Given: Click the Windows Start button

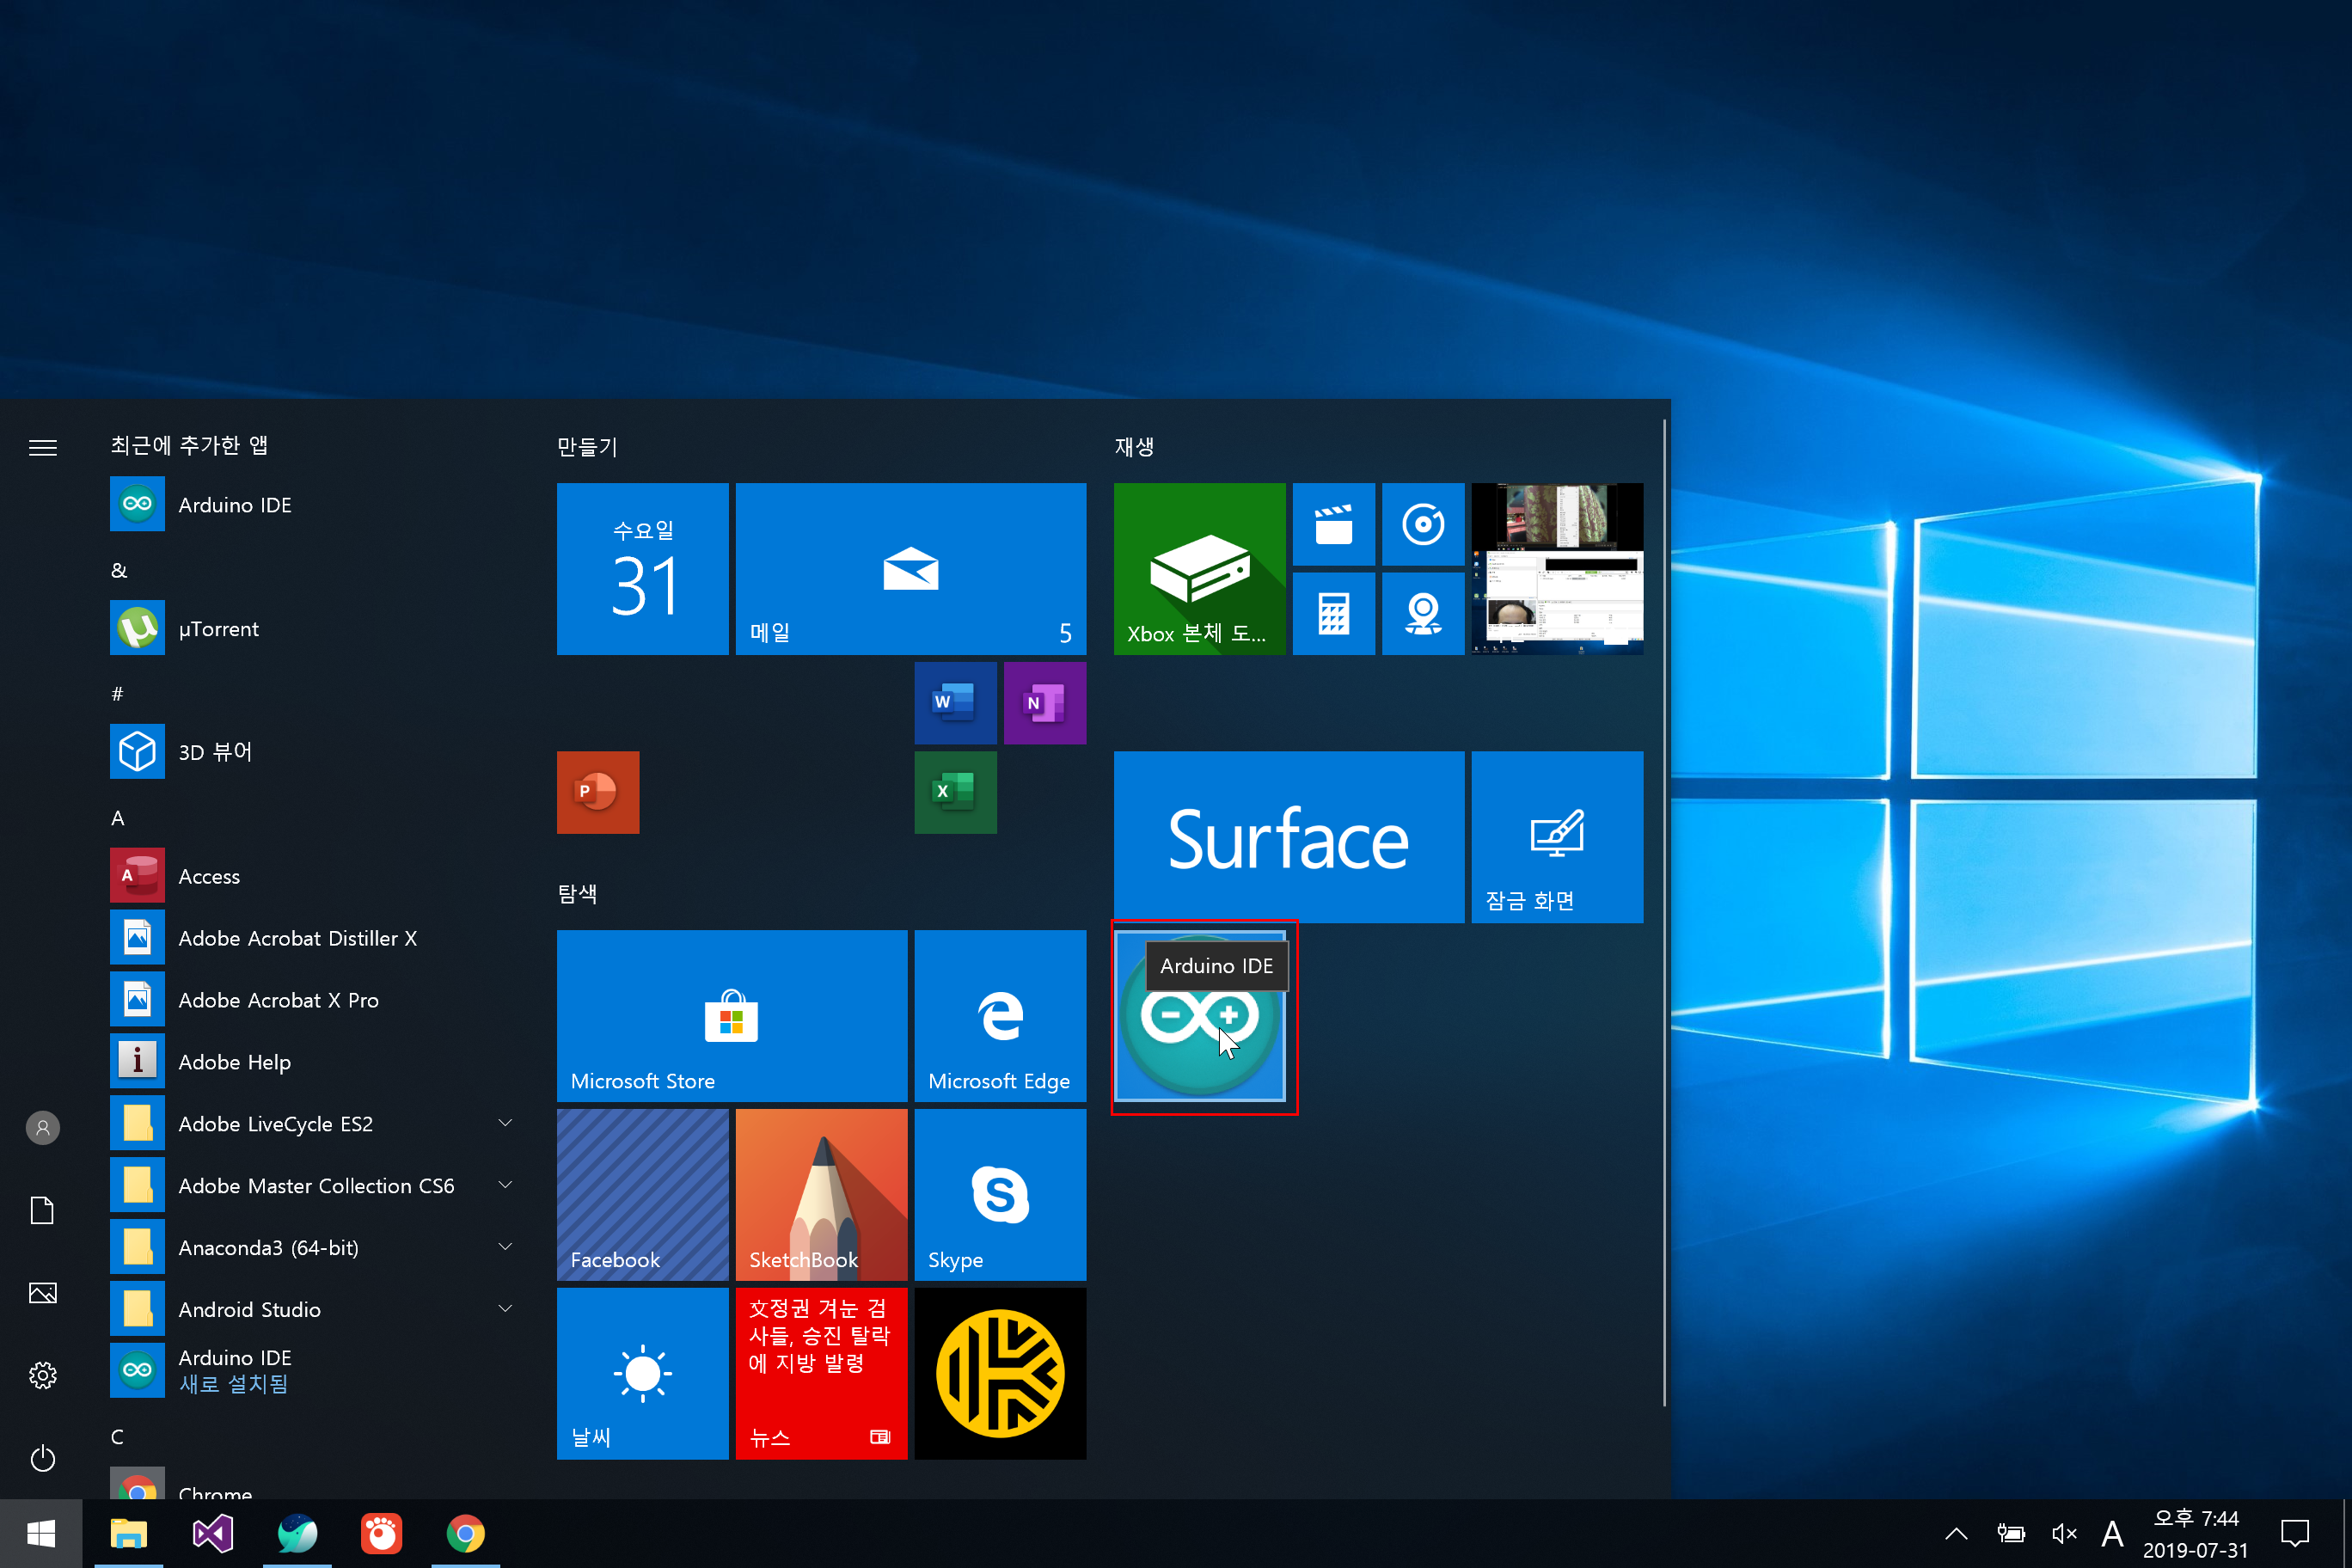Looking at the screenshot, I should [41, 1533].
